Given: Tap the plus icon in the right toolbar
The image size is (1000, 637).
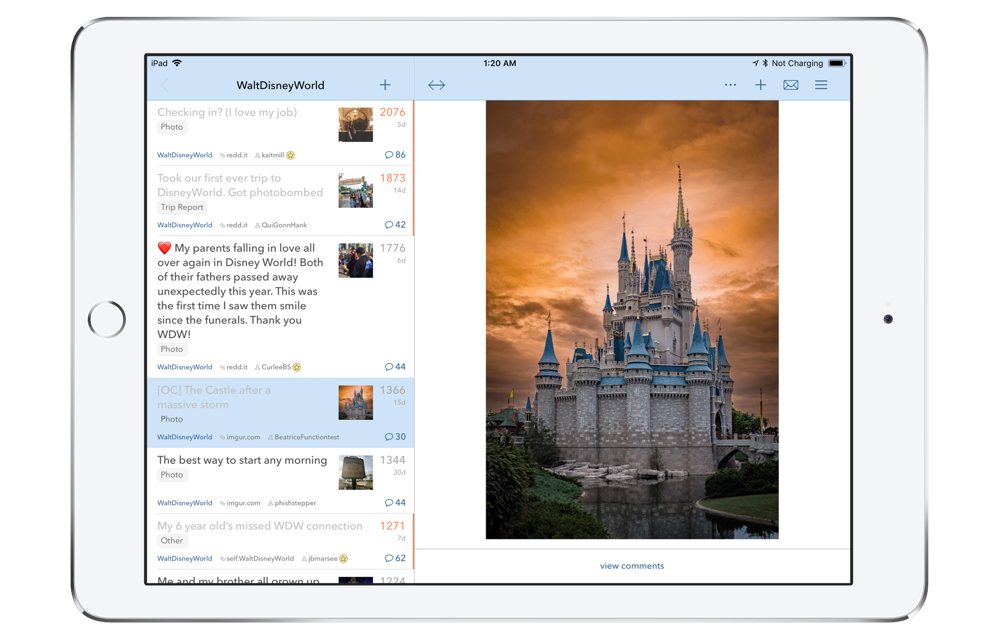Looking at the screenshot, I should tap(760, 85).
